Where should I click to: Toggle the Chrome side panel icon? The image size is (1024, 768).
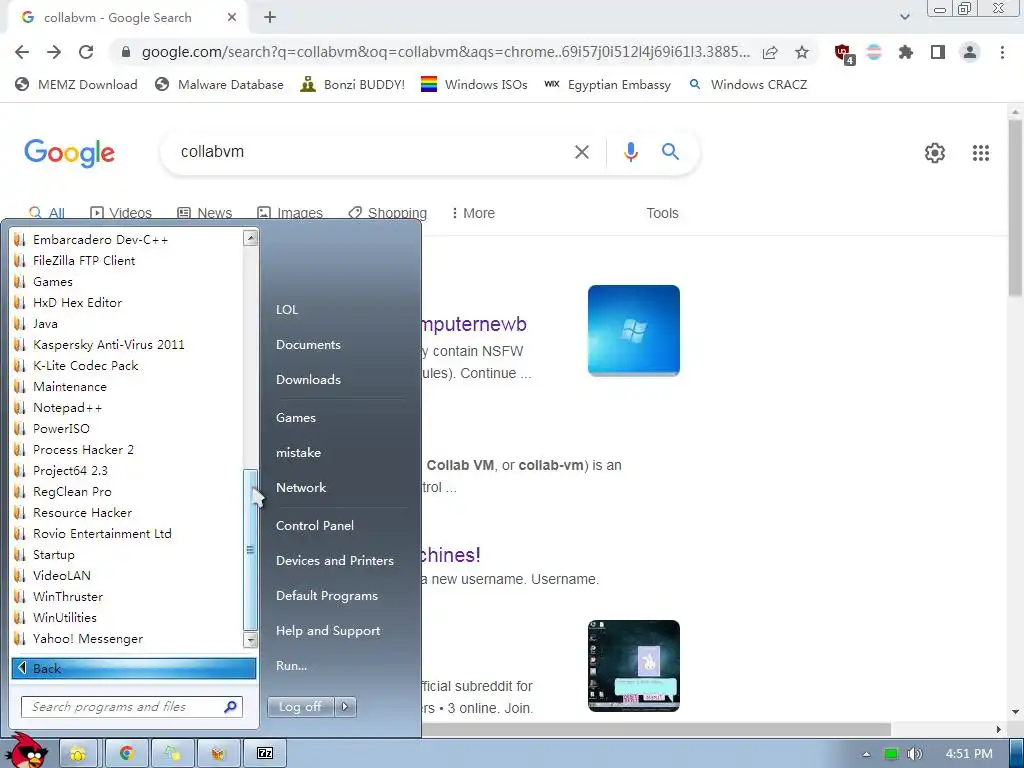pos(938,52)
